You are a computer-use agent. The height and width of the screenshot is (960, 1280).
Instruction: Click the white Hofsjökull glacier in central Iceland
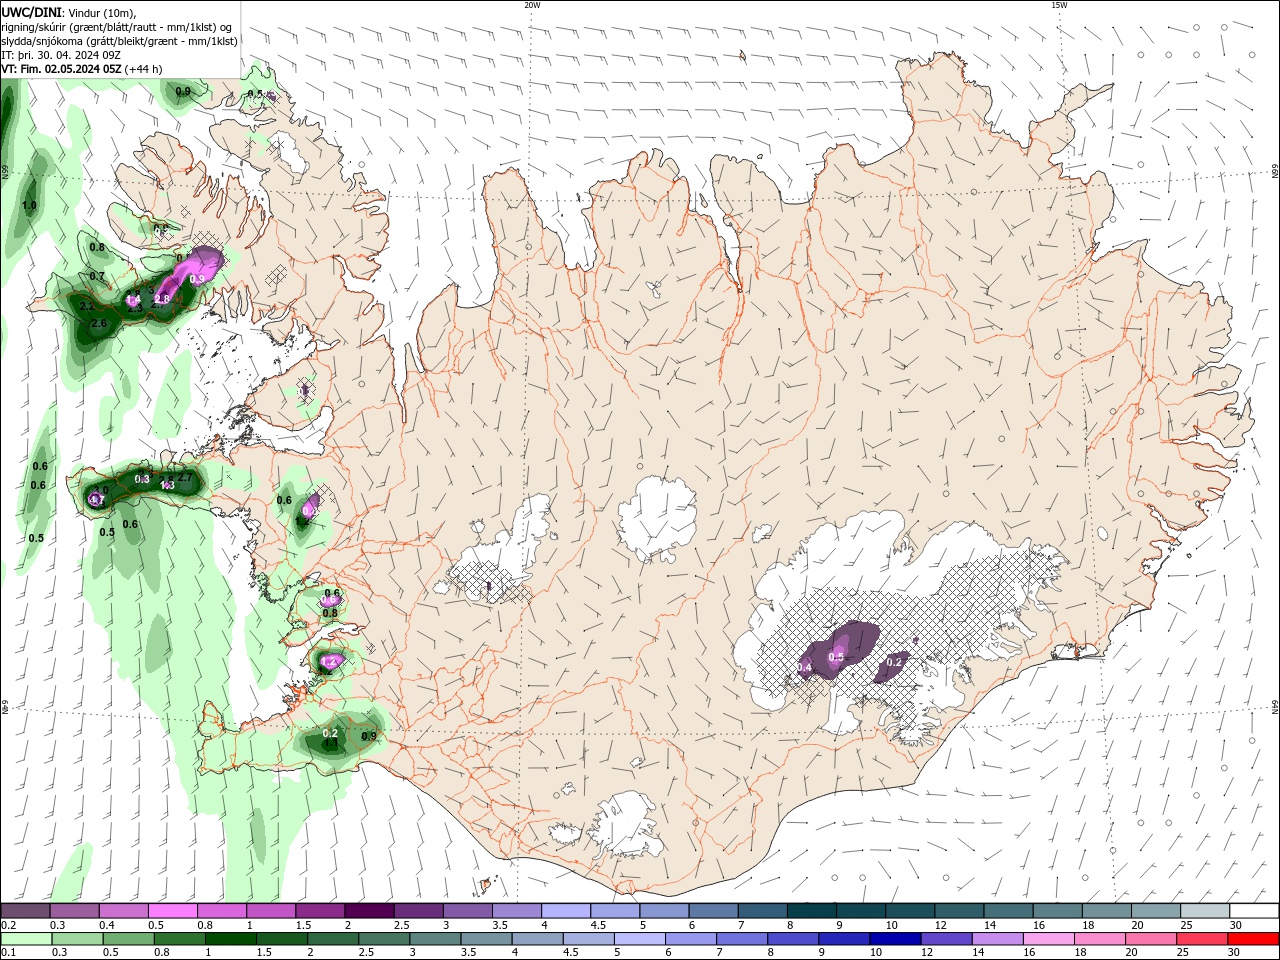tap(657, 518)
